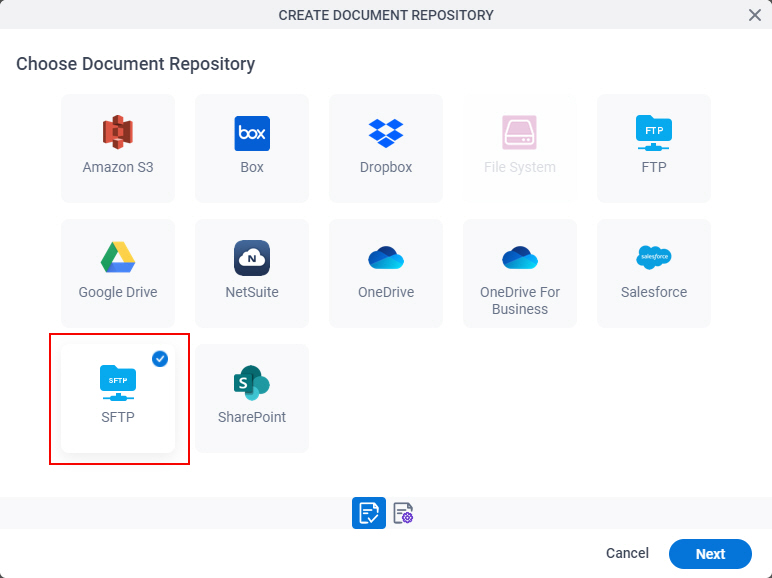Image resolution: width=772 pixels, height=578 pixels.
Task: Close the Create Document Repository dialog
Action: 755,15
